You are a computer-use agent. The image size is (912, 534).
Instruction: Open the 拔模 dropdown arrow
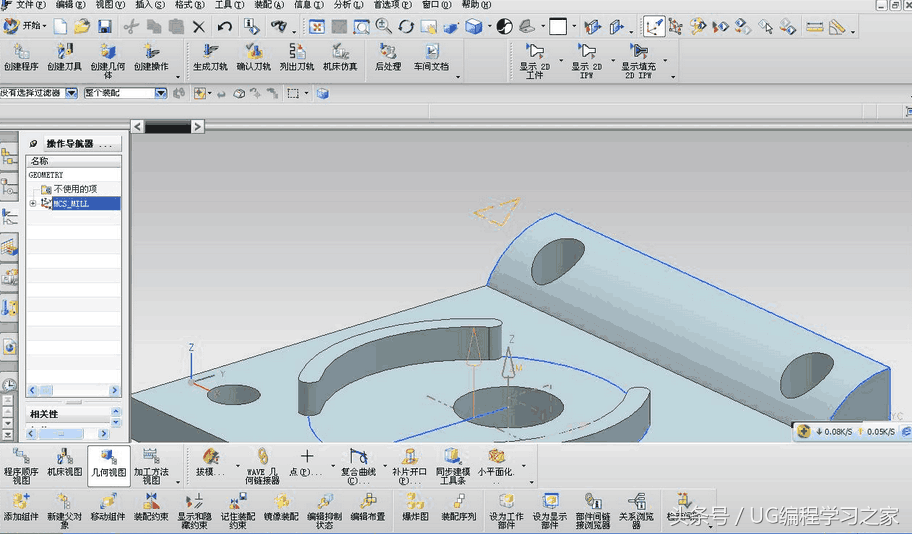237,467
